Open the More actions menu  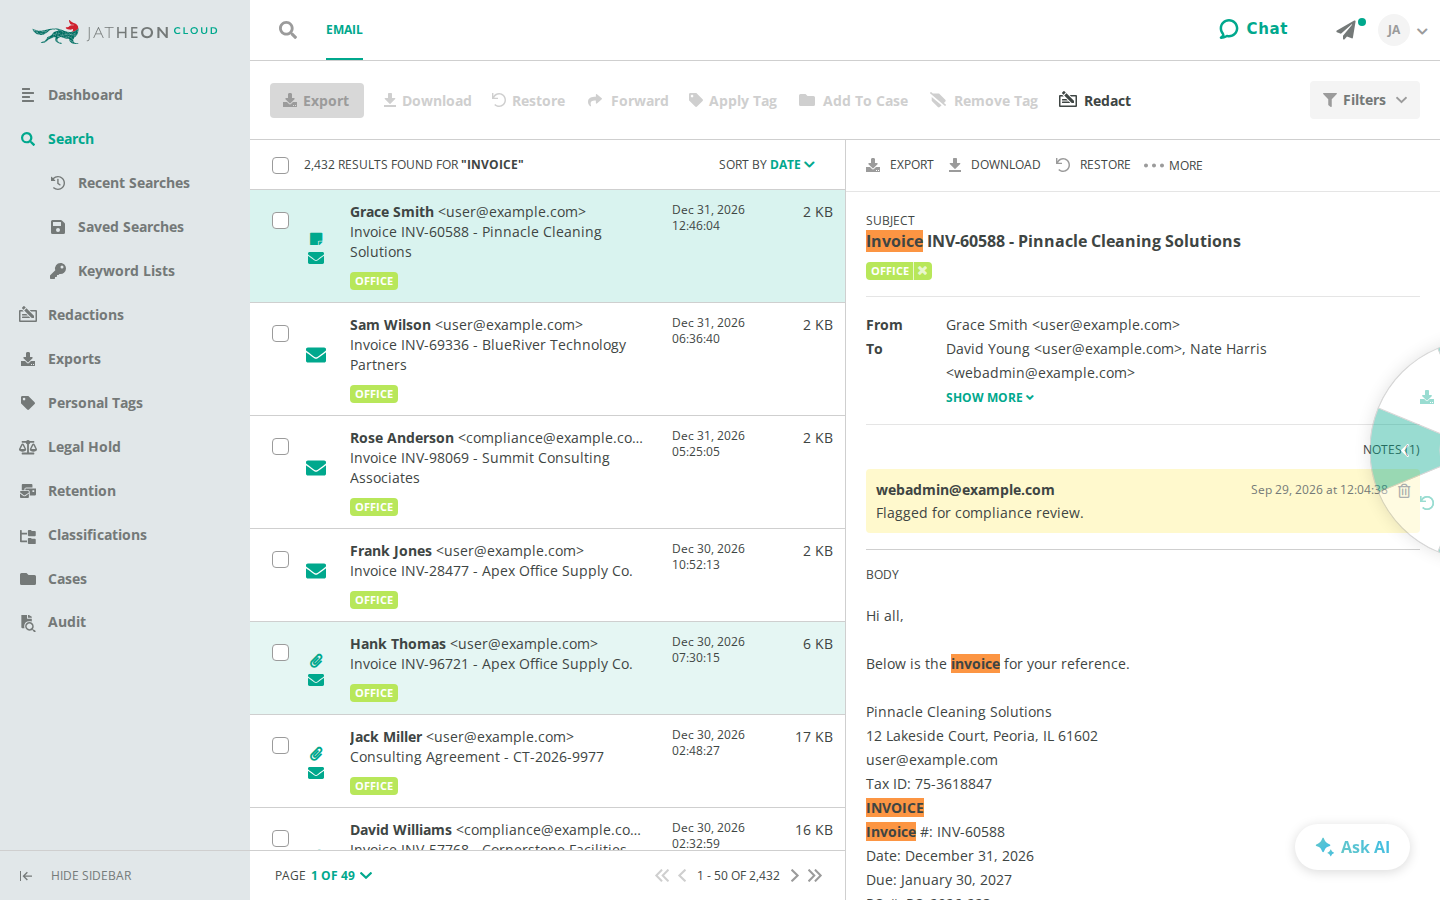click(1173, 165)
